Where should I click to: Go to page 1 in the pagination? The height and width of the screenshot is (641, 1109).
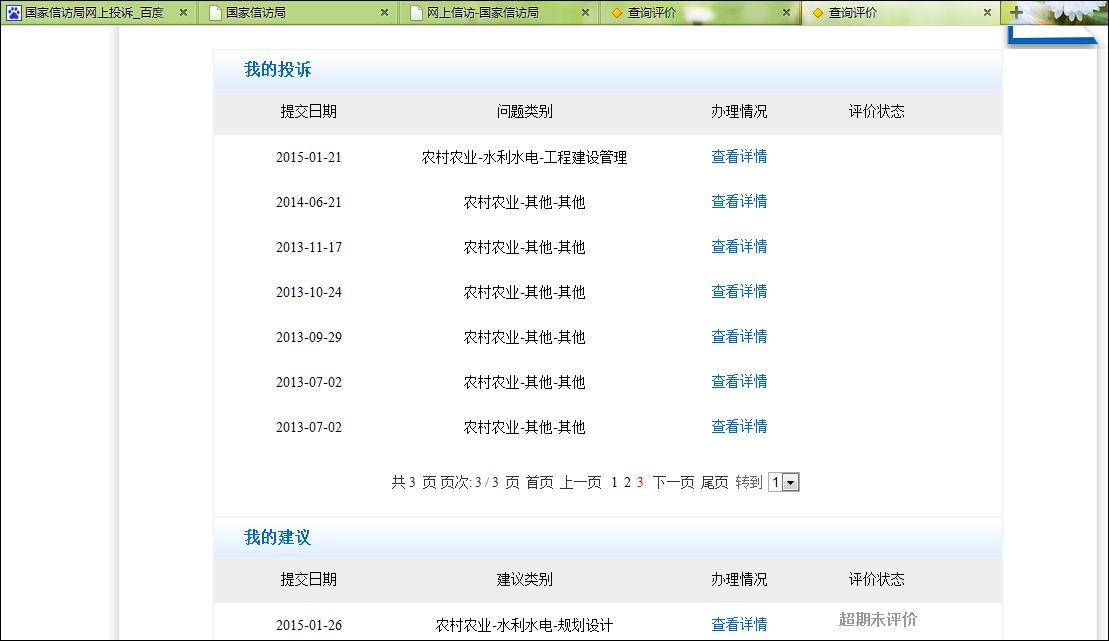pyautogui.click(x=614, y=483)
